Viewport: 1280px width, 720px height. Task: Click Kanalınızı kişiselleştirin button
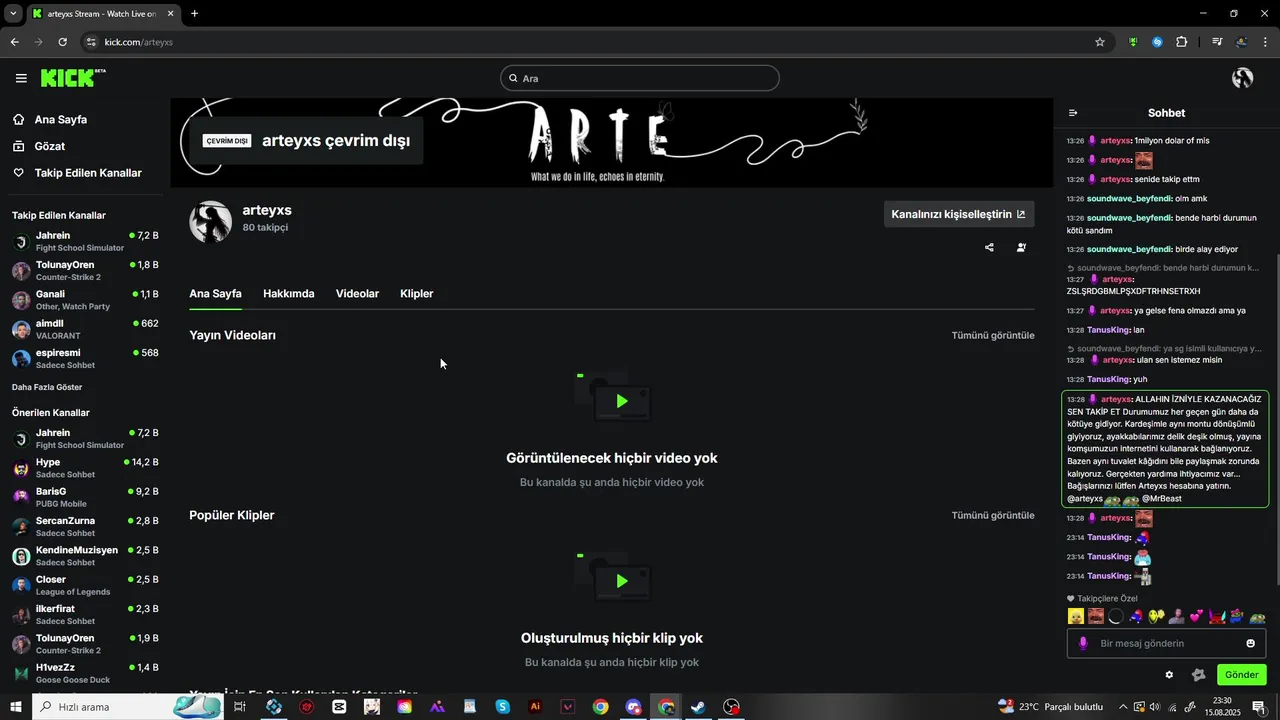click(959, 214)
